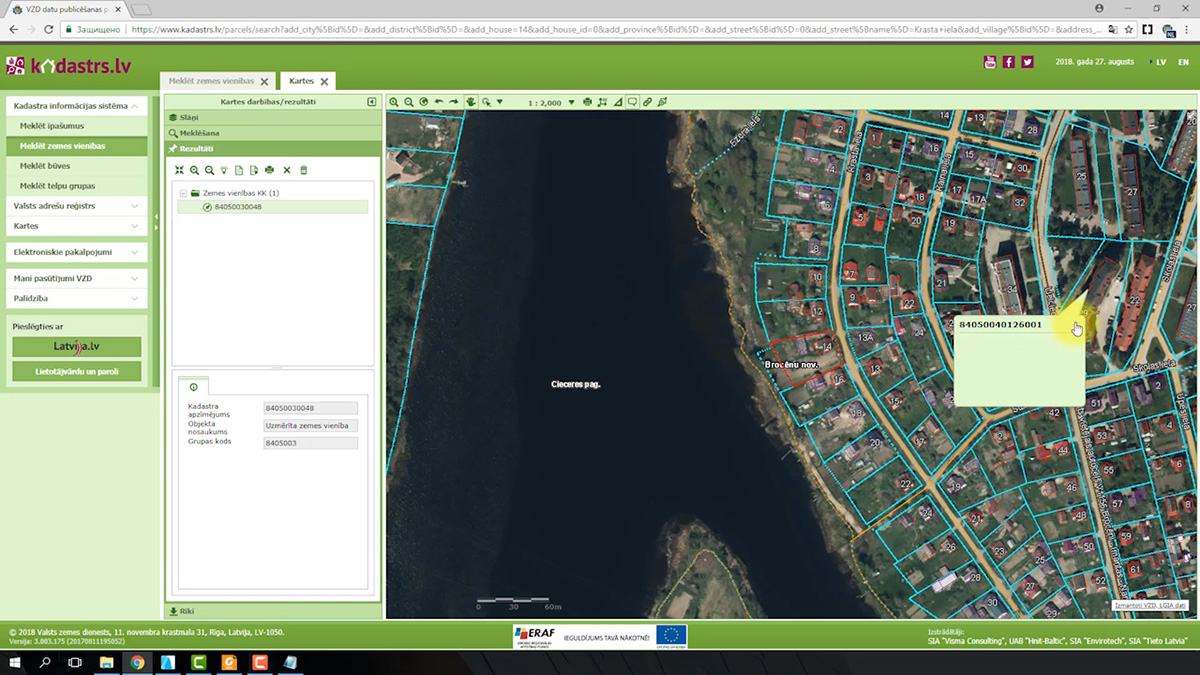Select the pan hand tool
This screenshot has width=1200, height=675.
tap(470, 102)
